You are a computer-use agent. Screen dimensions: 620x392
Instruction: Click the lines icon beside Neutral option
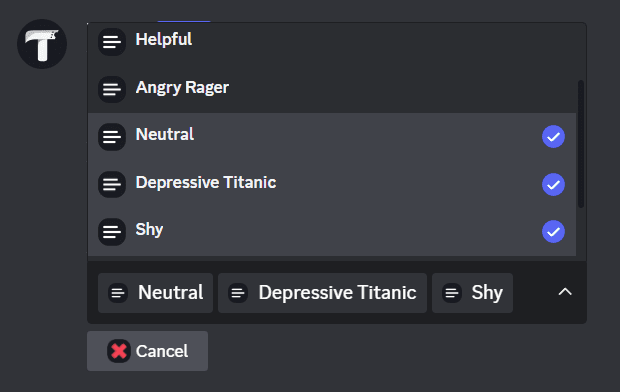pos(112,136)
